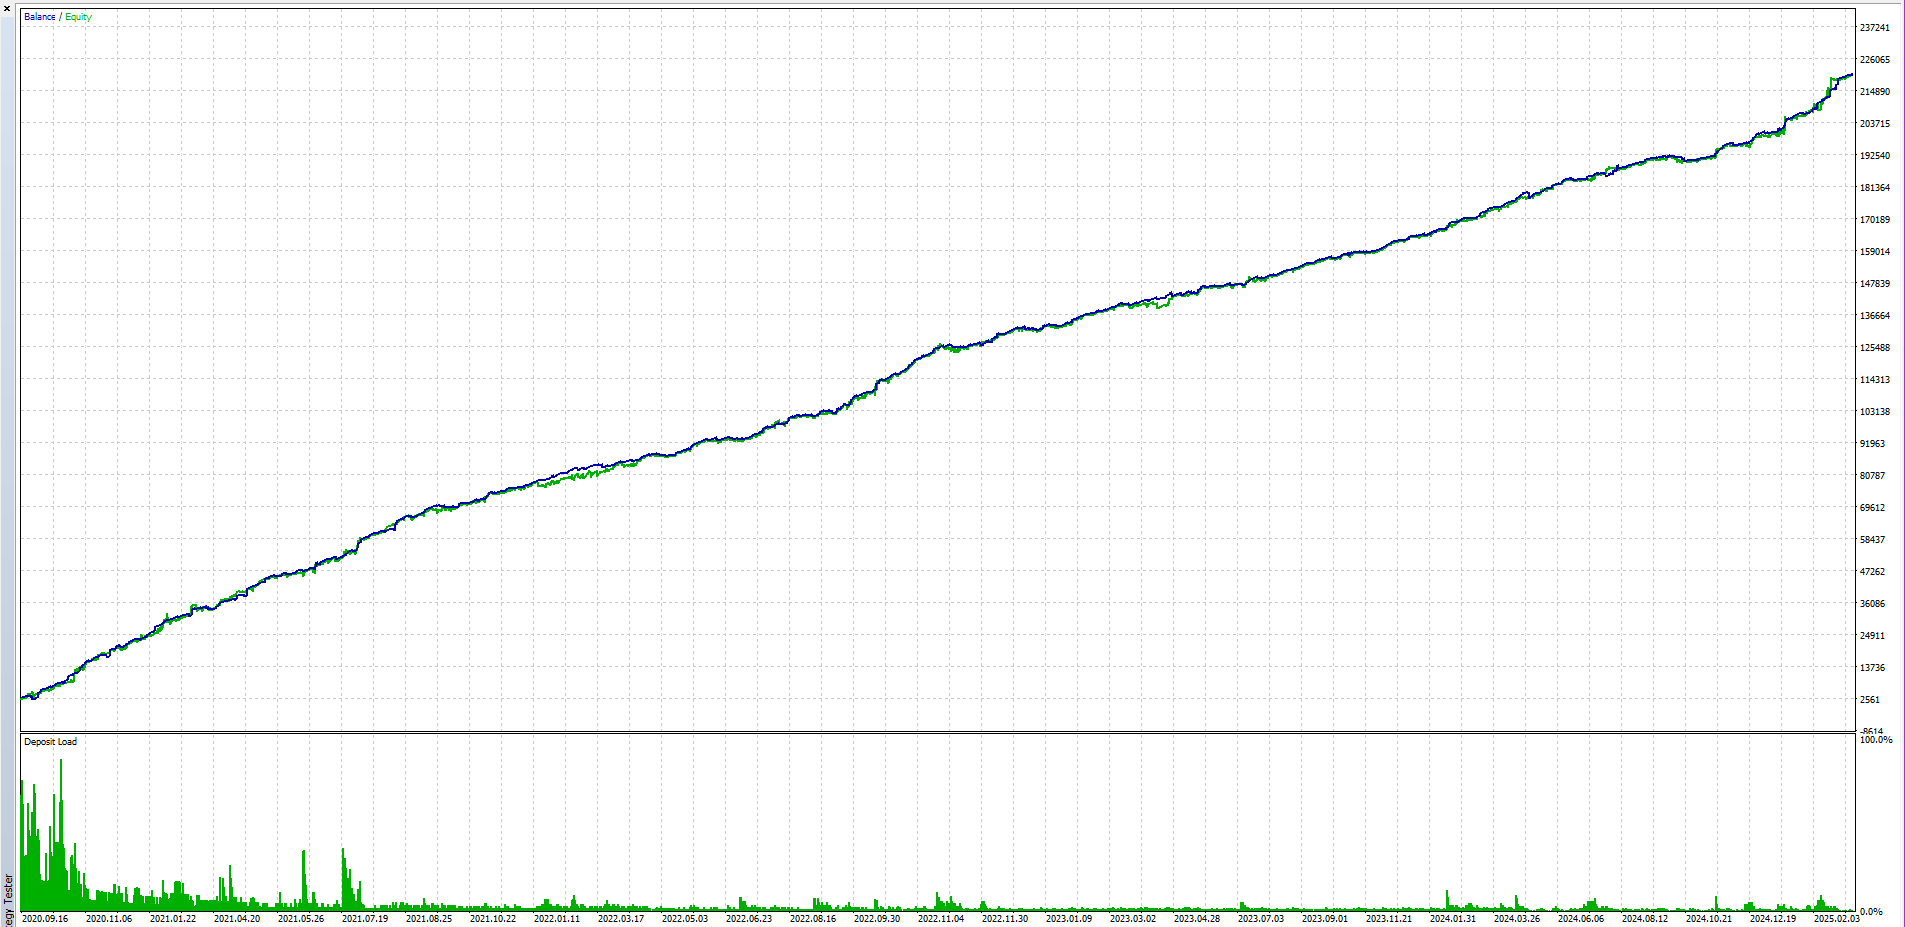Click the 2022.08.16 date label

pyautogui.click(x=813, y=919)
